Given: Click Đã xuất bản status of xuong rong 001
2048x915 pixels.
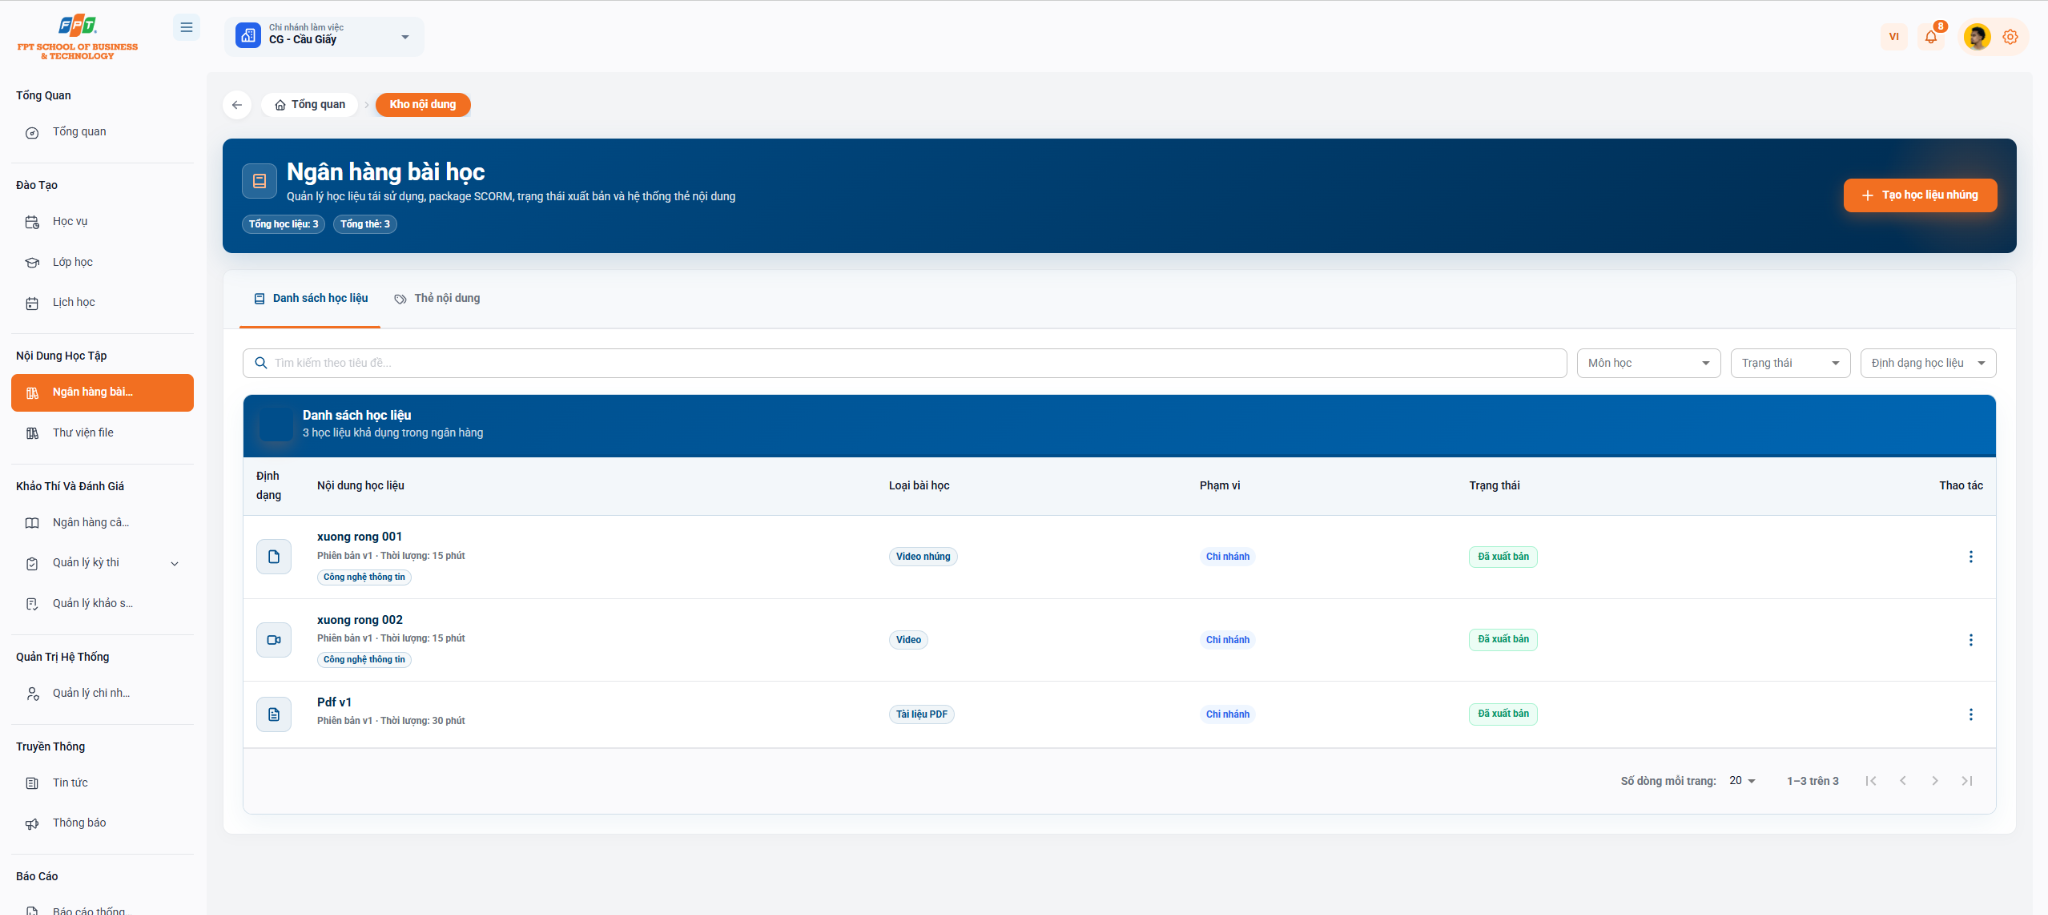Looking at the screenshot, I should 1503,557.
